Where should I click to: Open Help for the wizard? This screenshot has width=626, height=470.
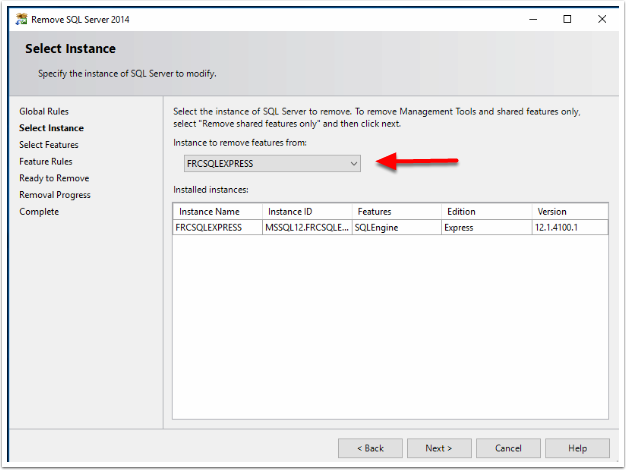coord(577,448)
